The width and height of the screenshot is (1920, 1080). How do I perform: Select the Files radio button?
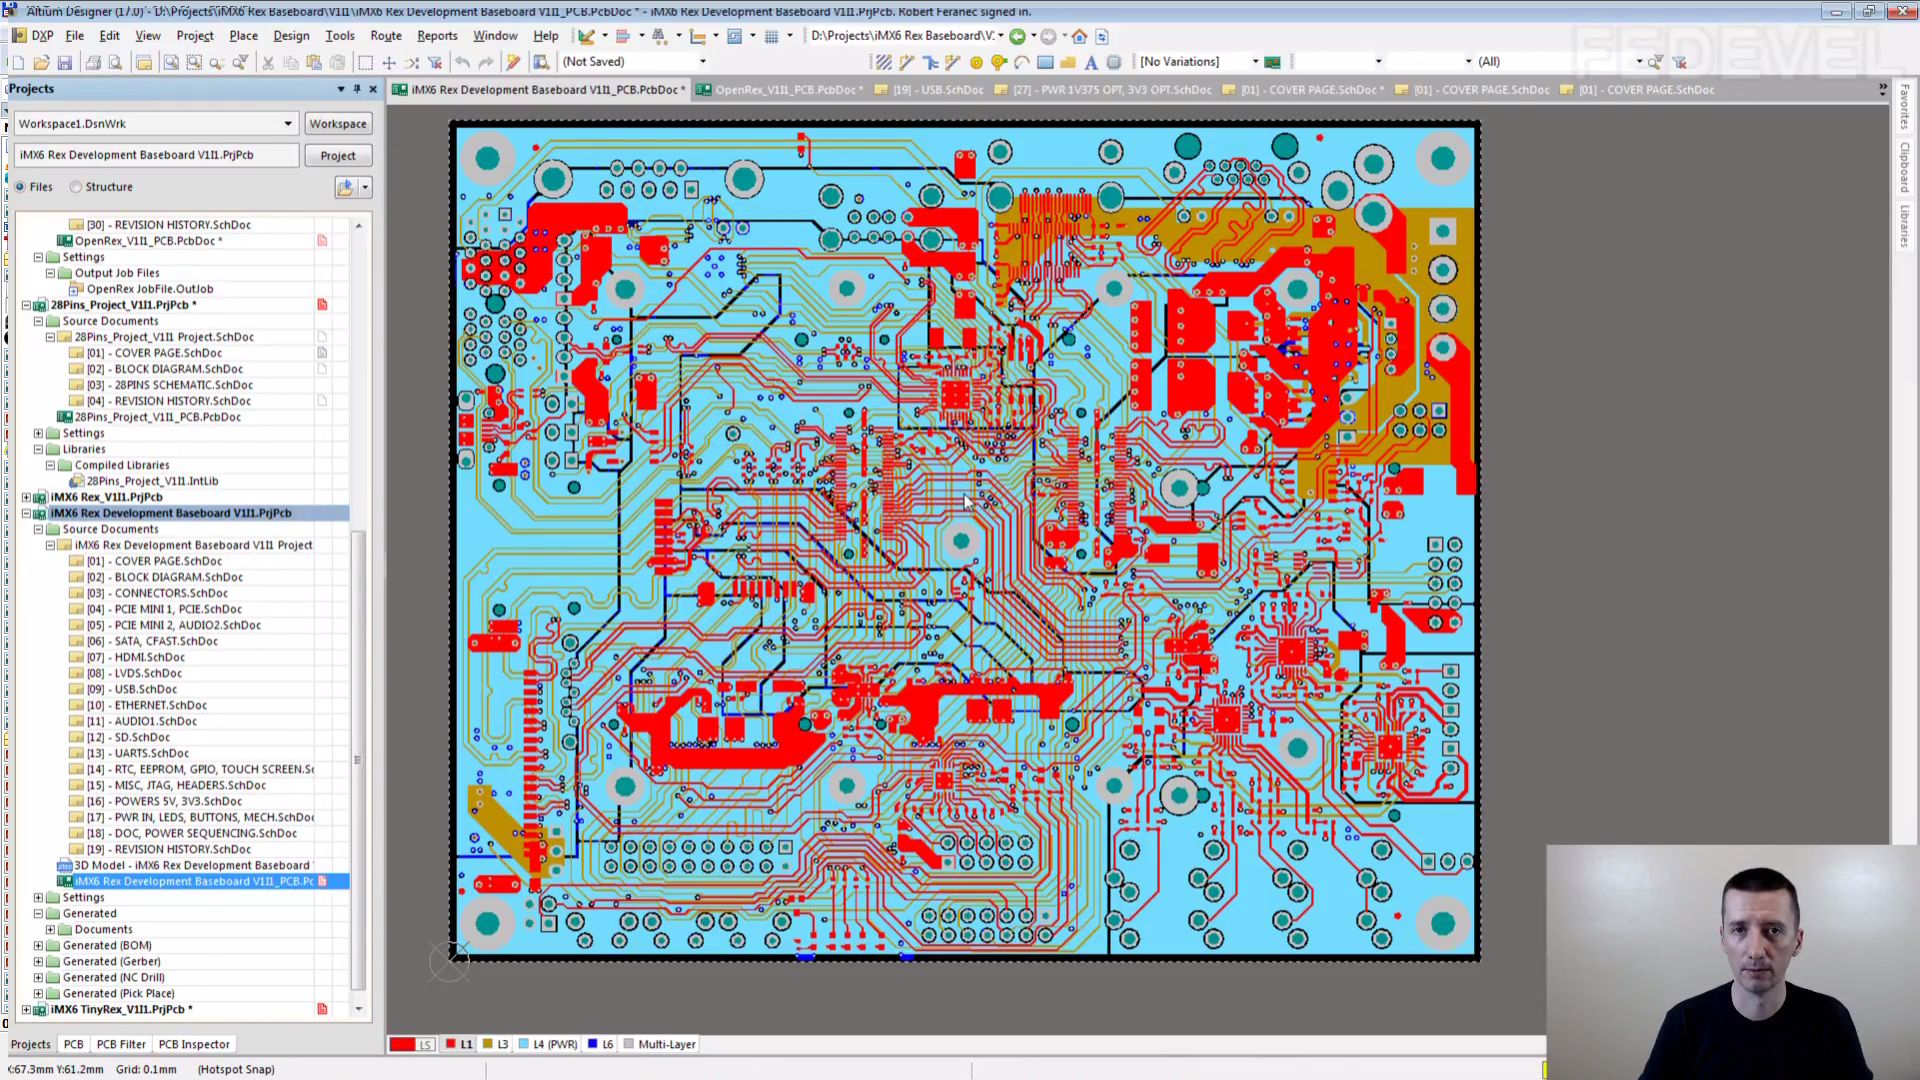pos(20,187)
